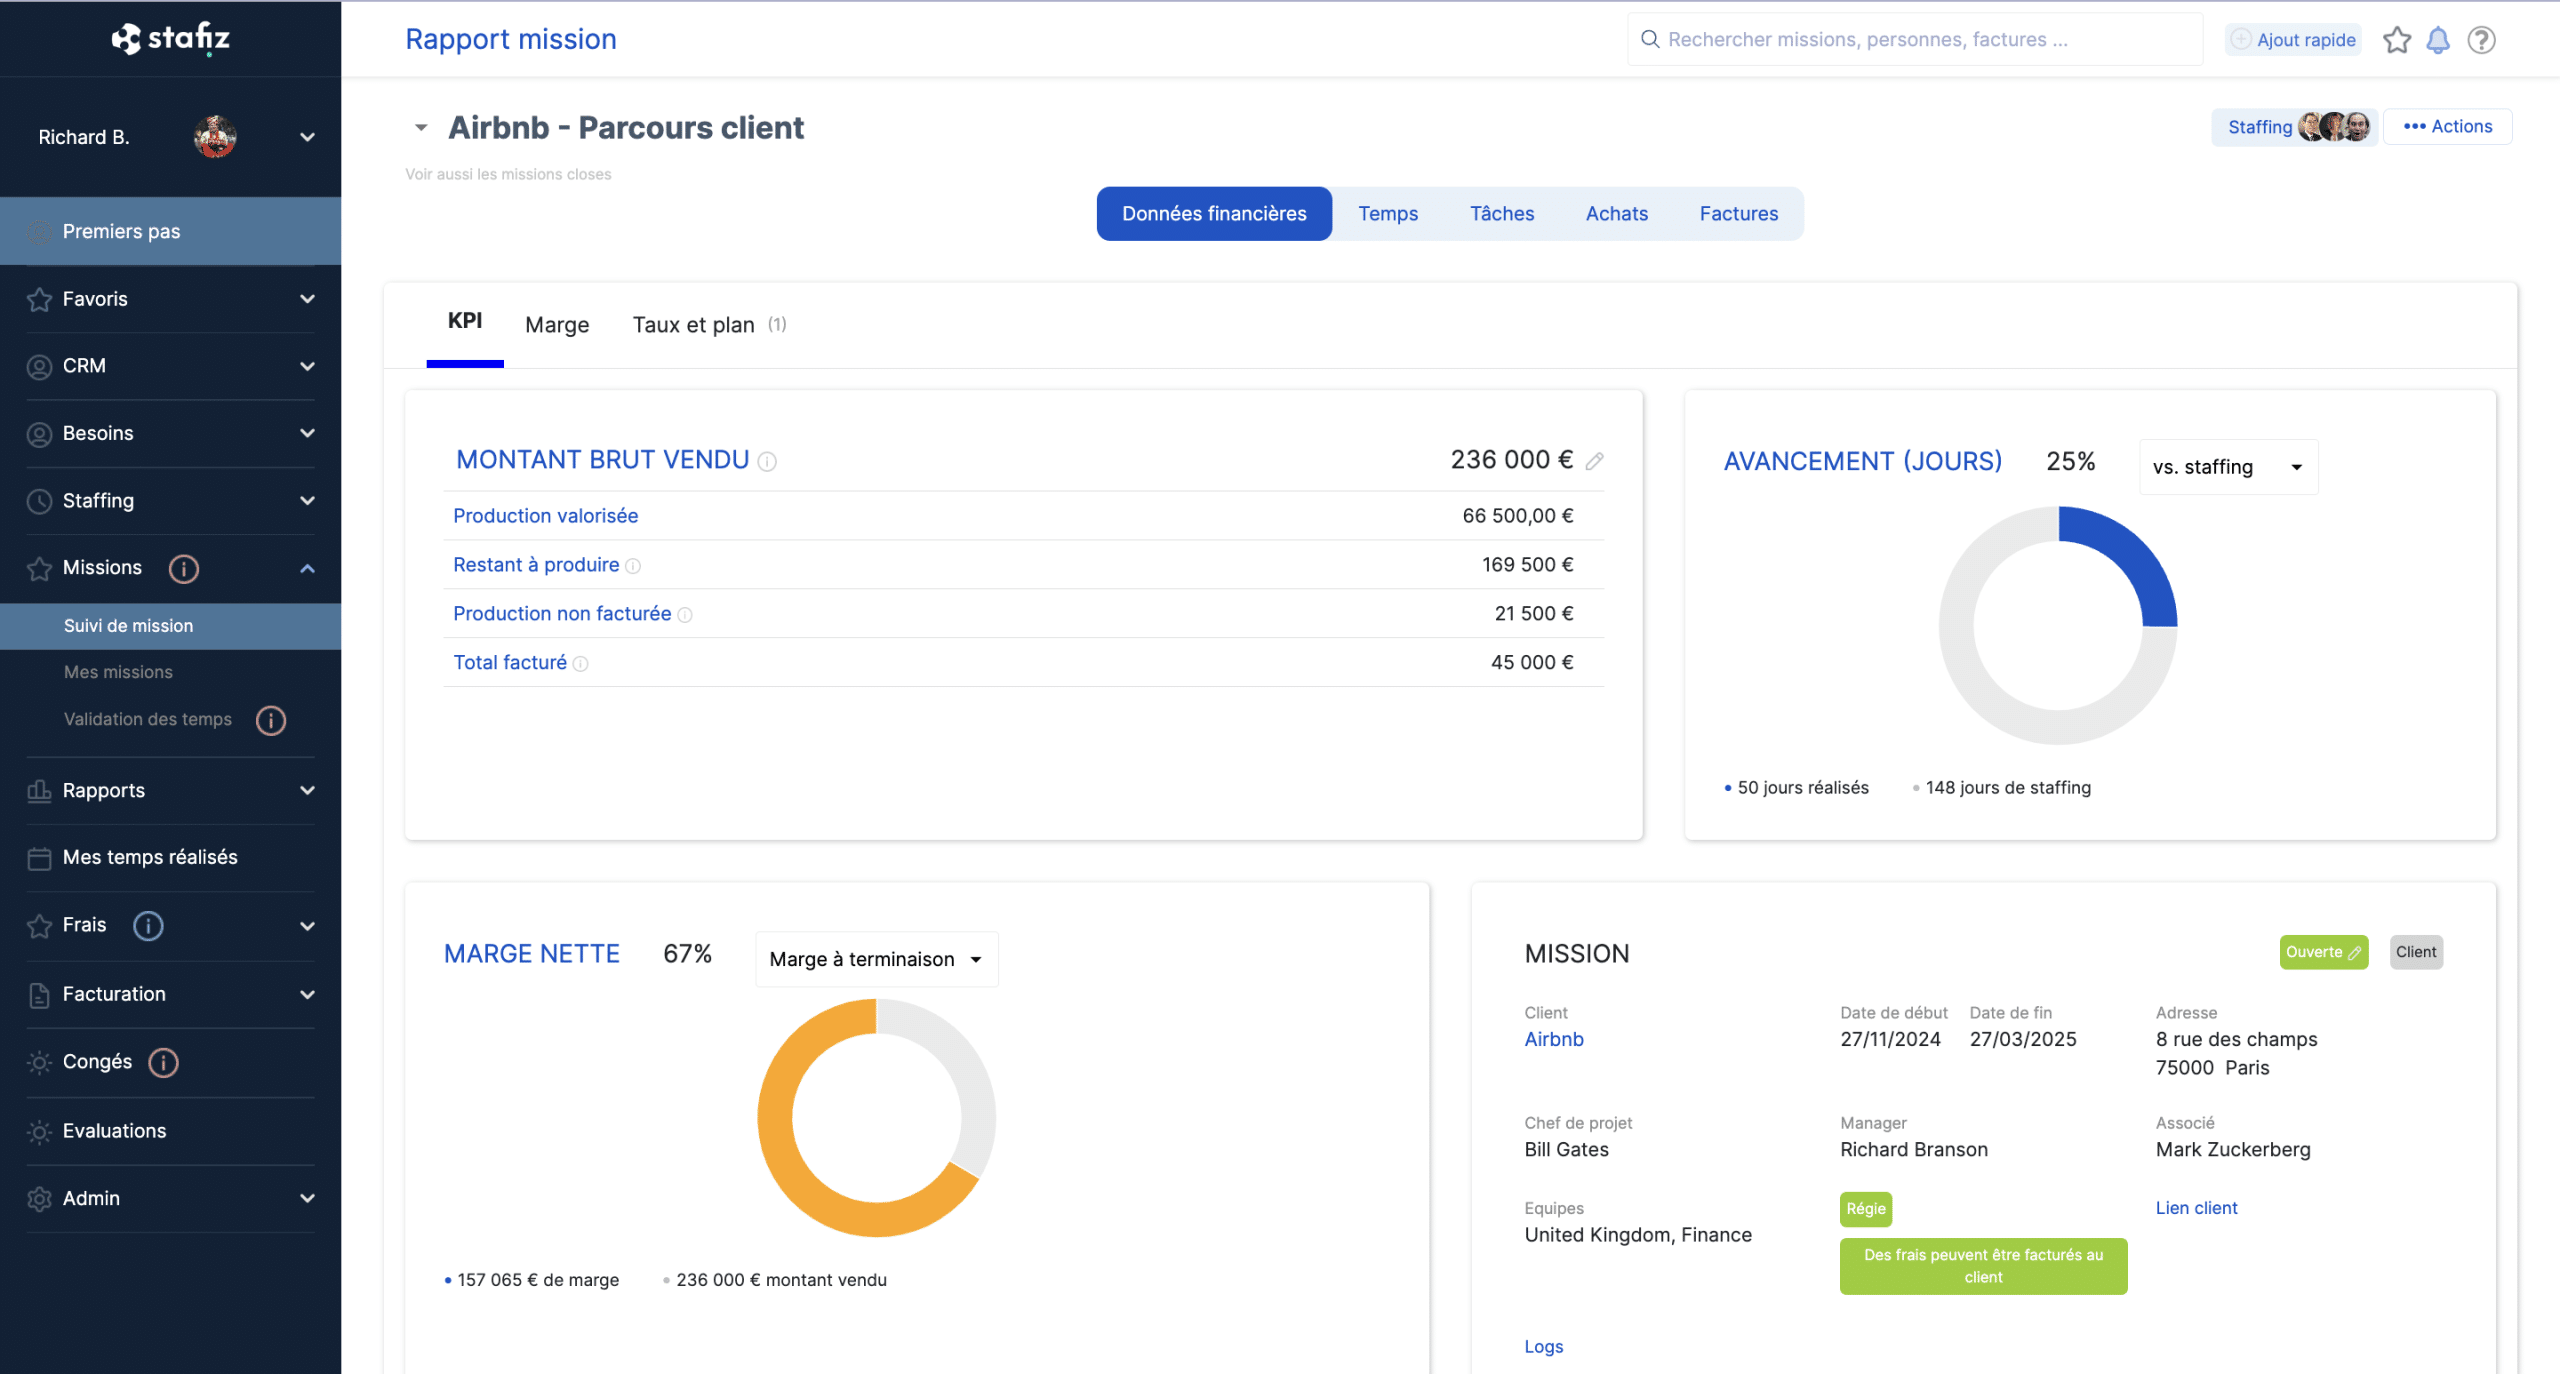The height and width of the screenshot is (1374, 2560).
Task: Expand the Facturation sidebar section
Action: coord(307,994)
